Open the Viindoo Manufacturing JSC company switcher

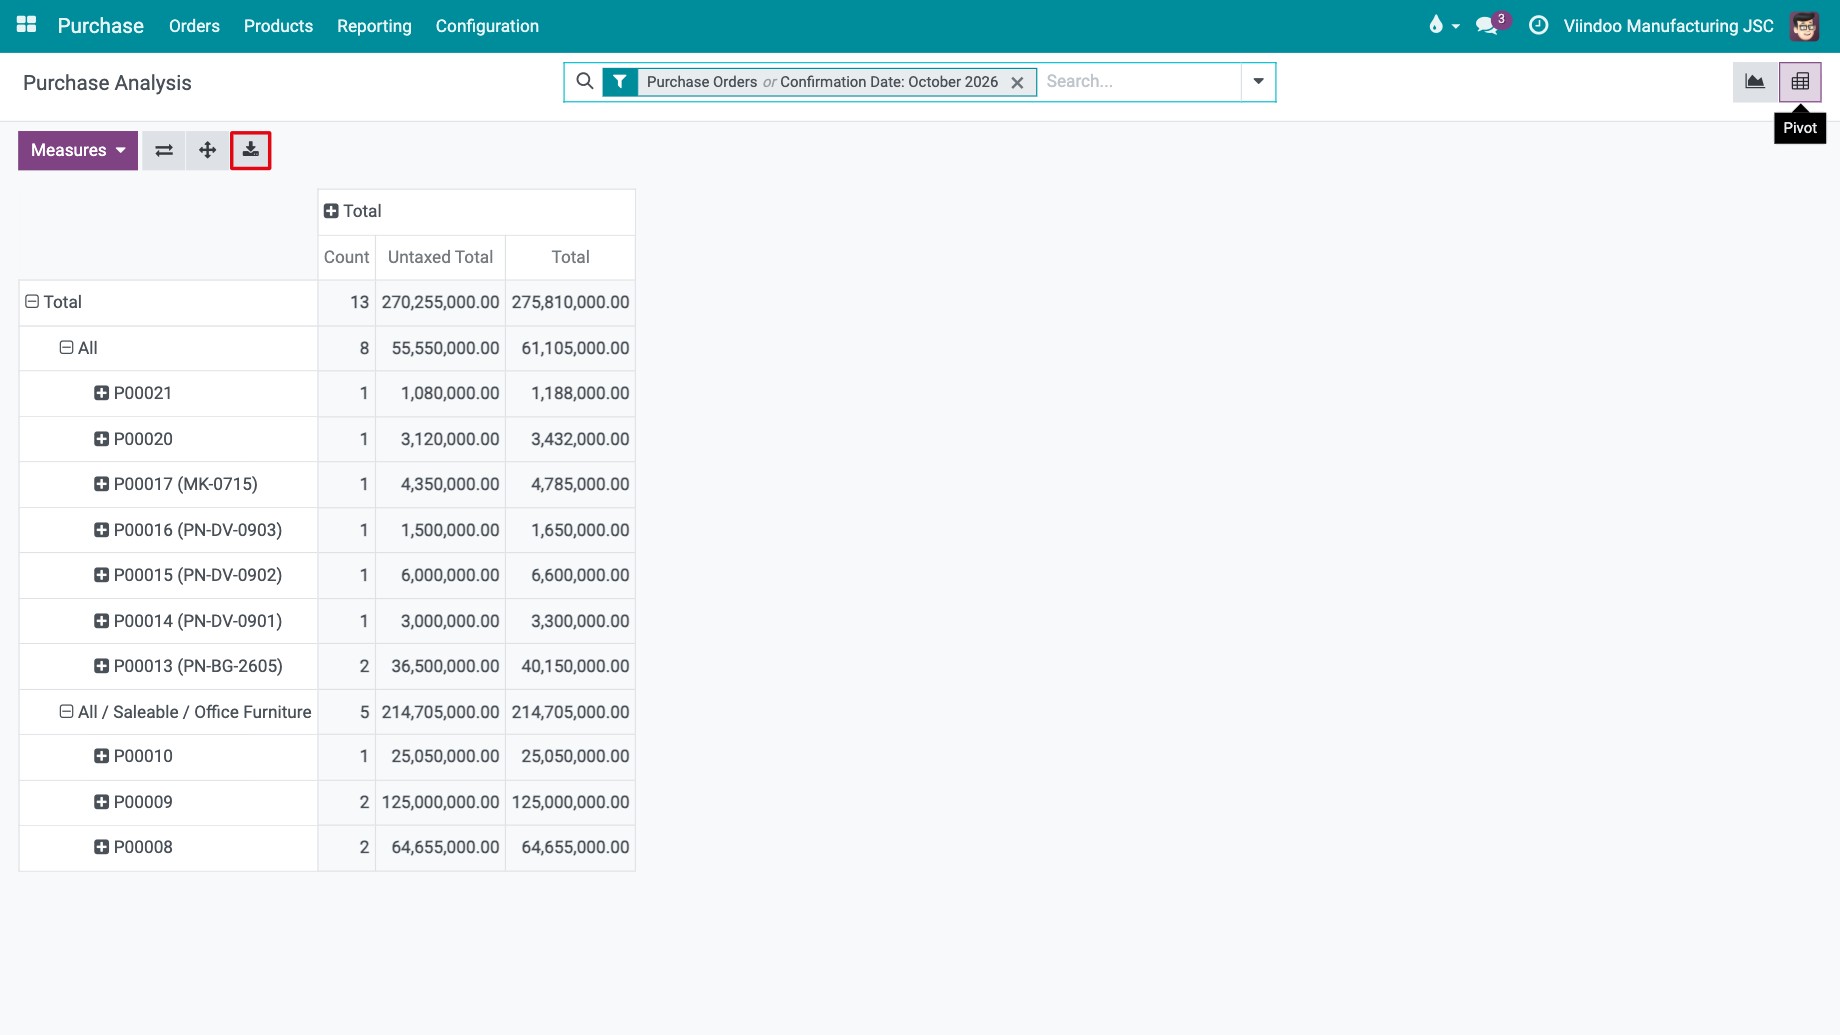1668,26
